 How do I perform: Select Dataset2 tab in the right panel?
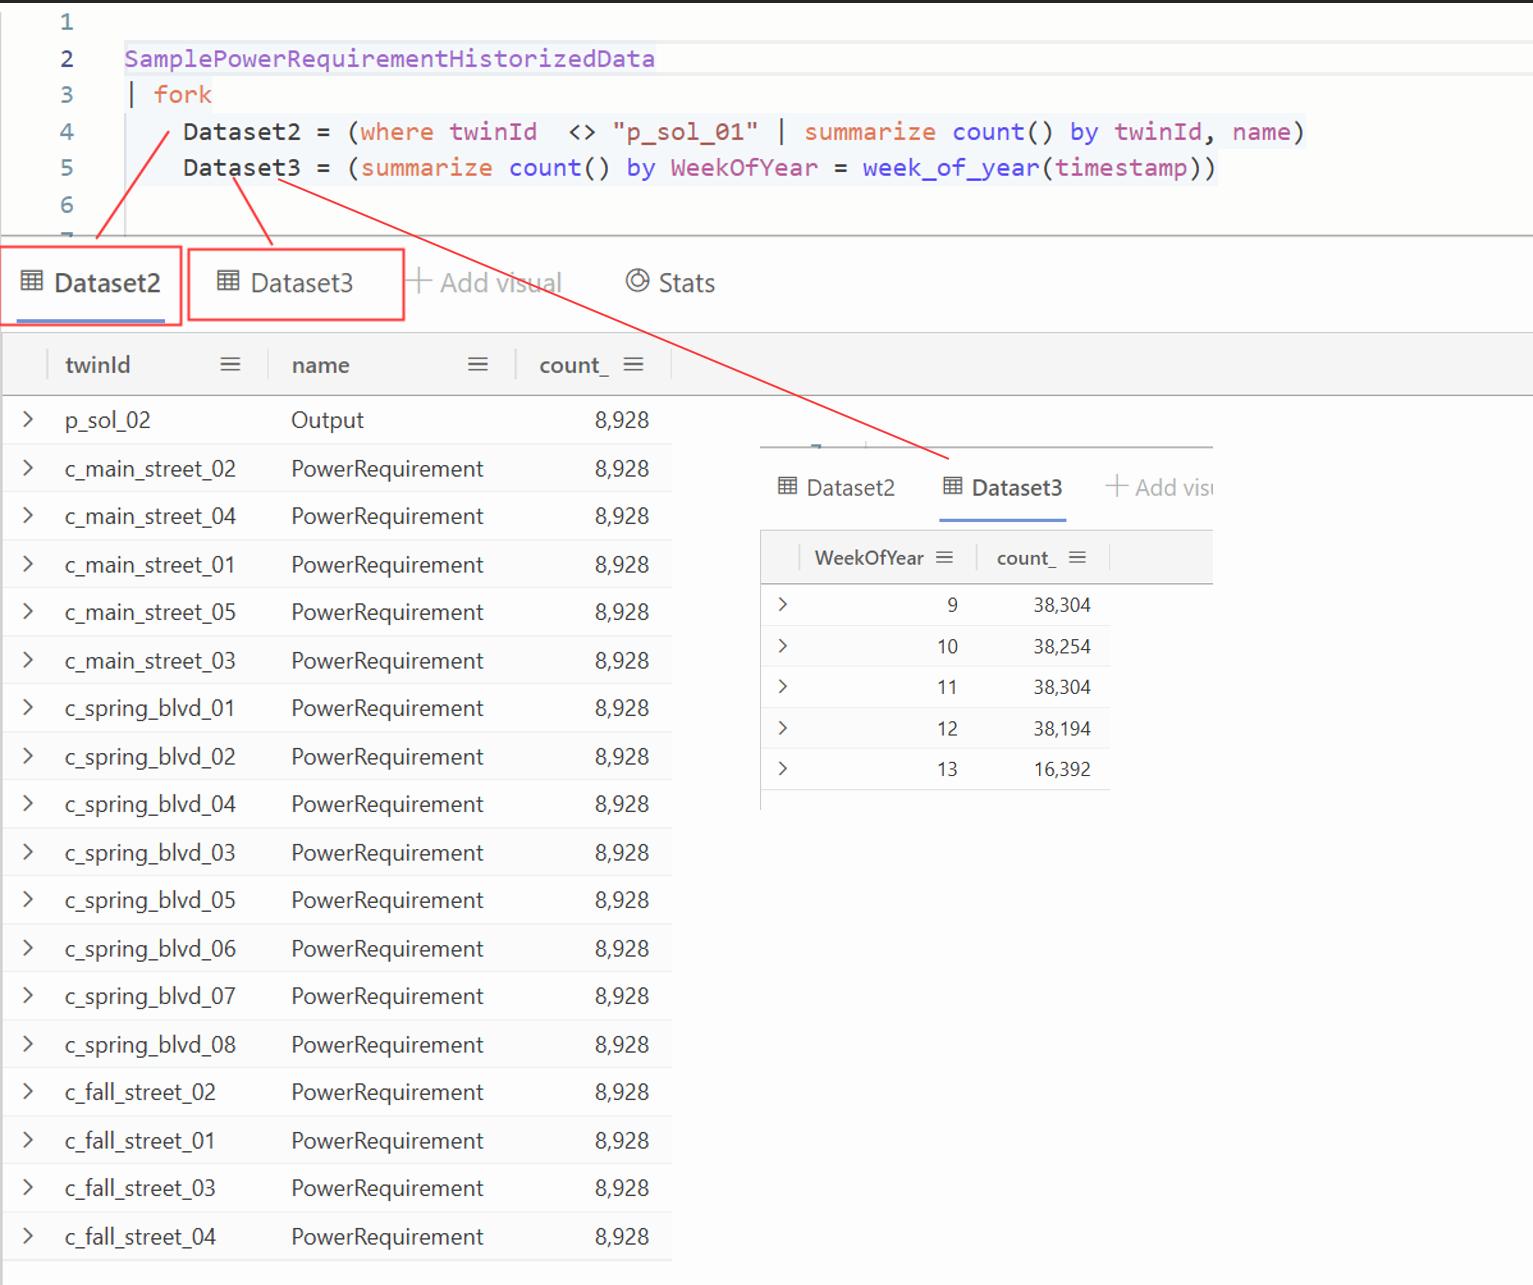click(x=849, y=487)
